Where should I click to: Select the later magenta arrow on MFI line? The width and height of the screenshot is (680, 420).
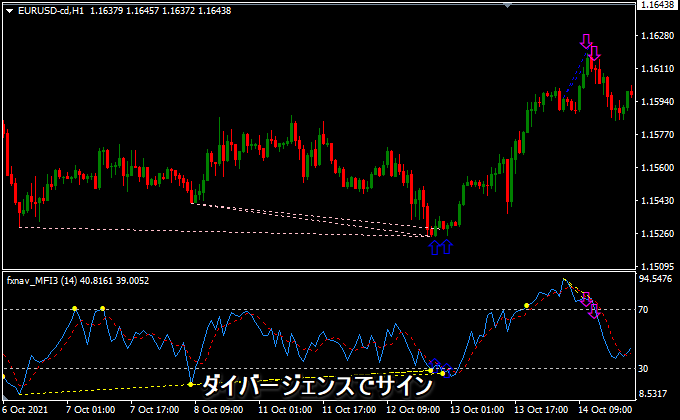pos(594,311)
